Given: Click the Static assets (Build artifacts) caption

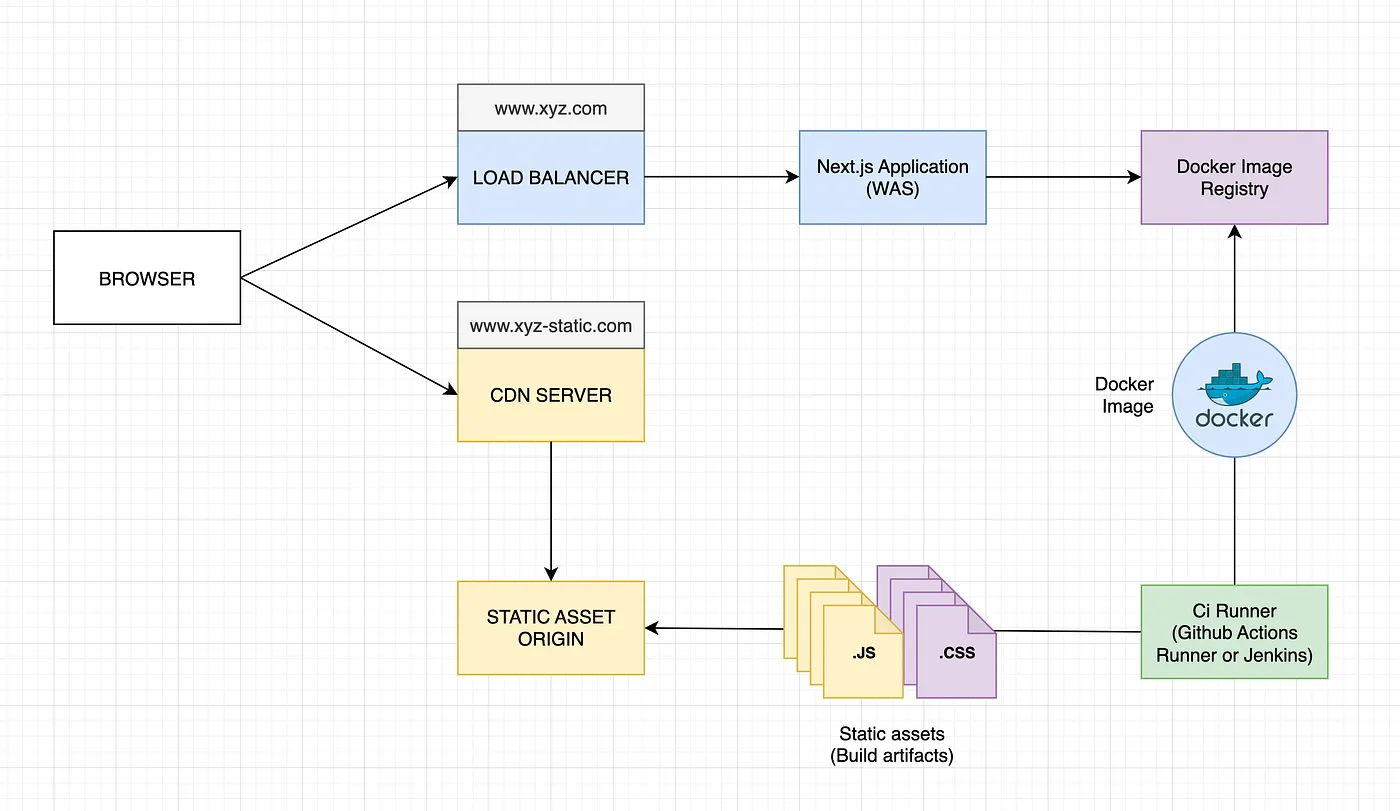Looking at the screenshot, I should [x=892, y=745].
